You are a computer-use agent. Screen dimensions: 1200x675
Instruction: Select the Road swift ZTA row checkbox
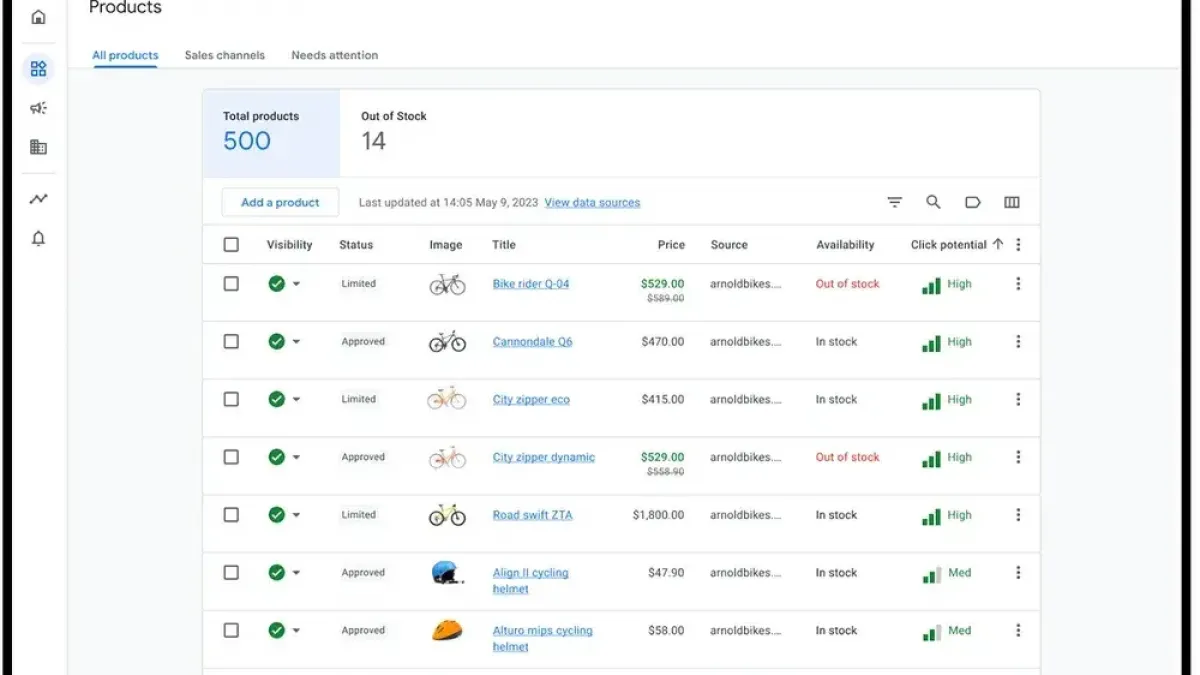[231, 515]
